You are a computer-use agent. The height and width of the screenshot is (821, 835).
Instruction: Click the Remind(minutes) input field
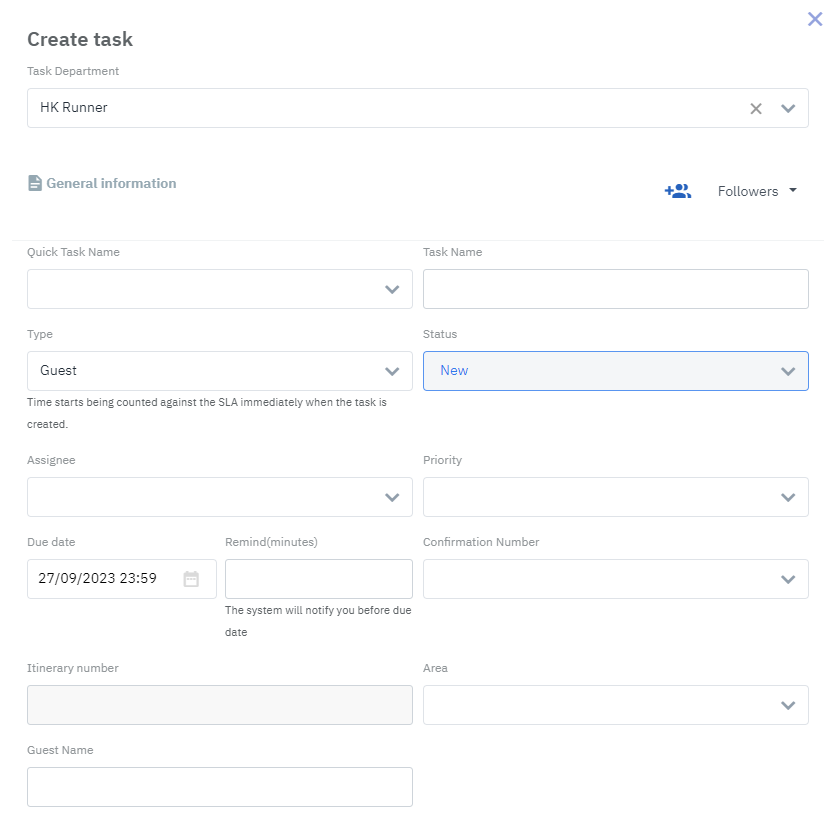point(318,579)
